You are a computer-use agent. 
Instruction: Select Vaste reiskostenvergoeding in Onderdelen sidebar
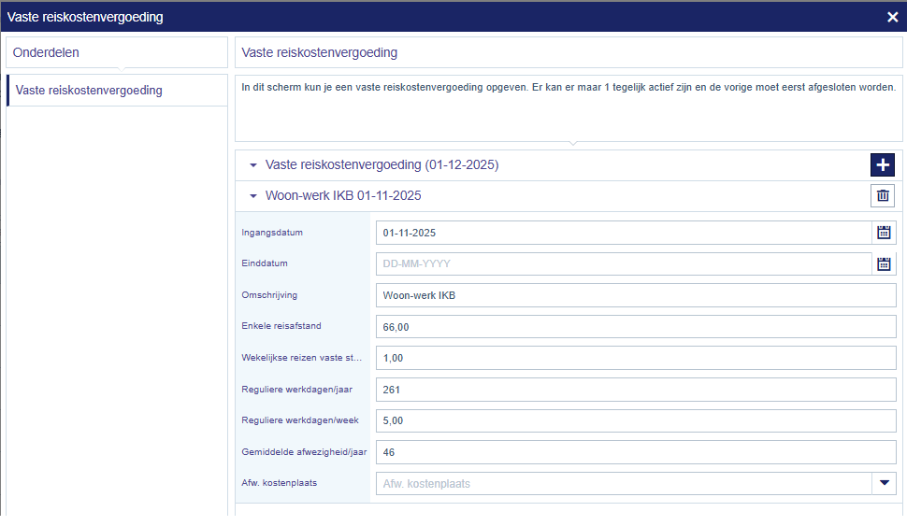tap(117, 90)
